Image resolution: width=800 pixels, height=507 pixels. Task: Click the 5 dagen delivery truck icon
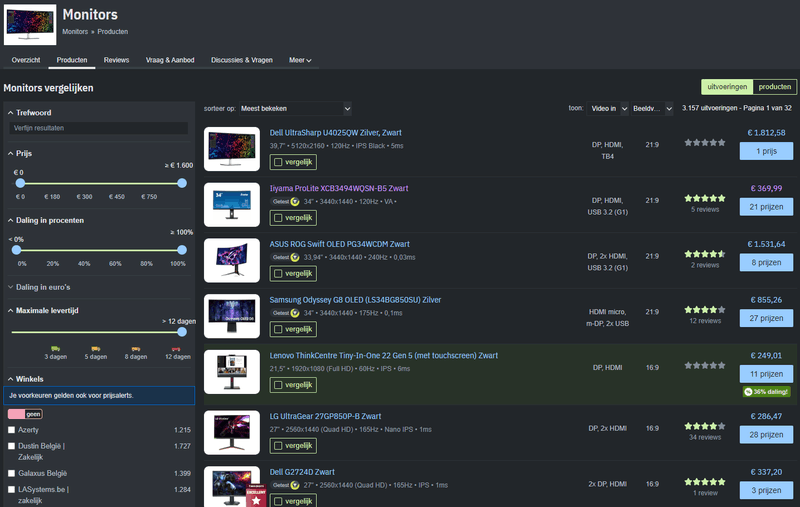[x=95, y=349]
